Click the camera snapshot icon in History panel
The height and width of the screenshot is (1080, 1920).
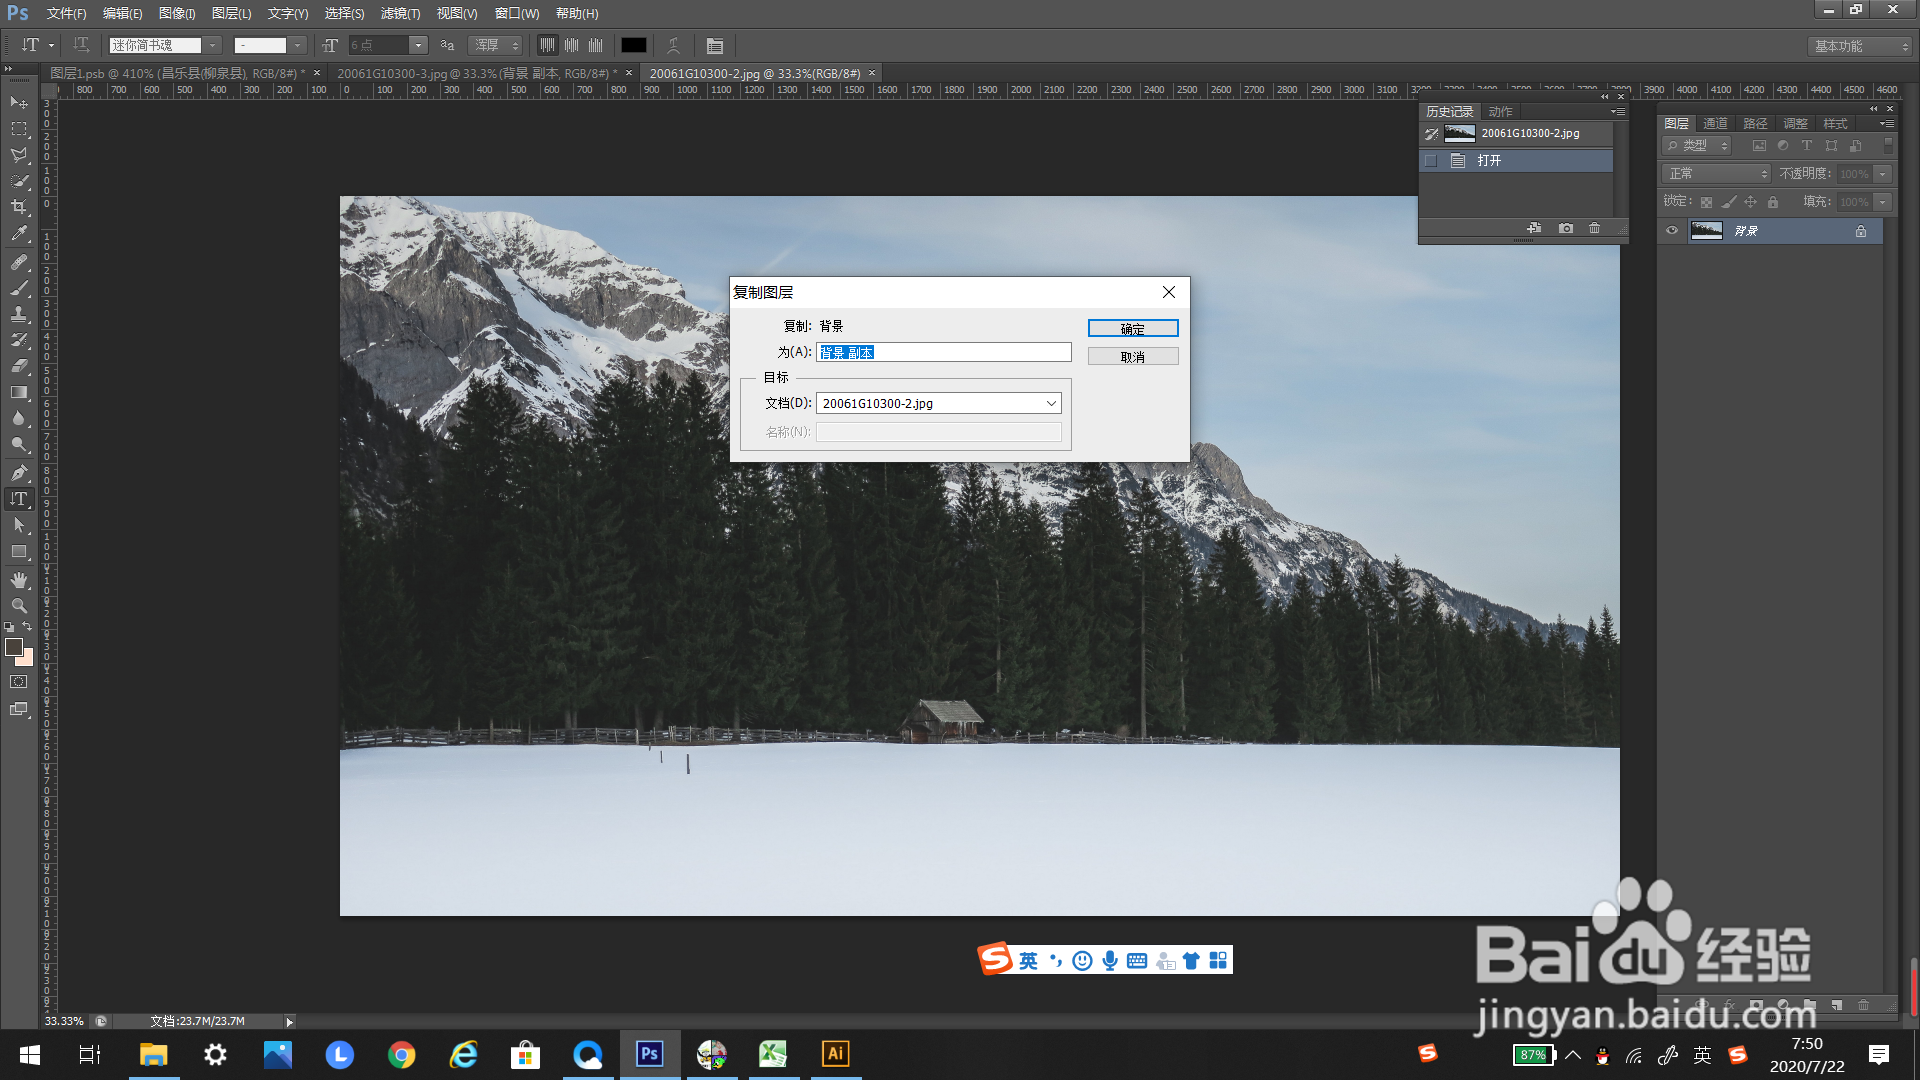pos(1566,229)
